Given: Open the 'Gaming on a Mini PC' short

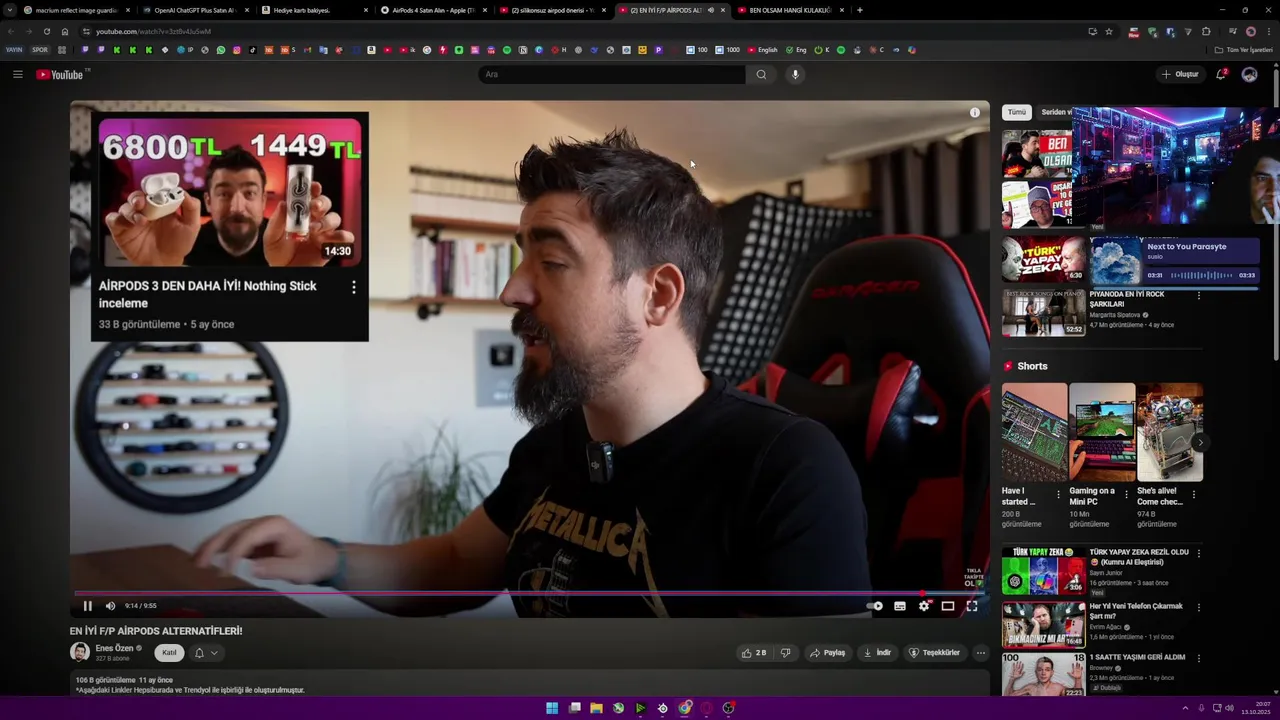Looking at the screenshot, I should click(1101, 432).
